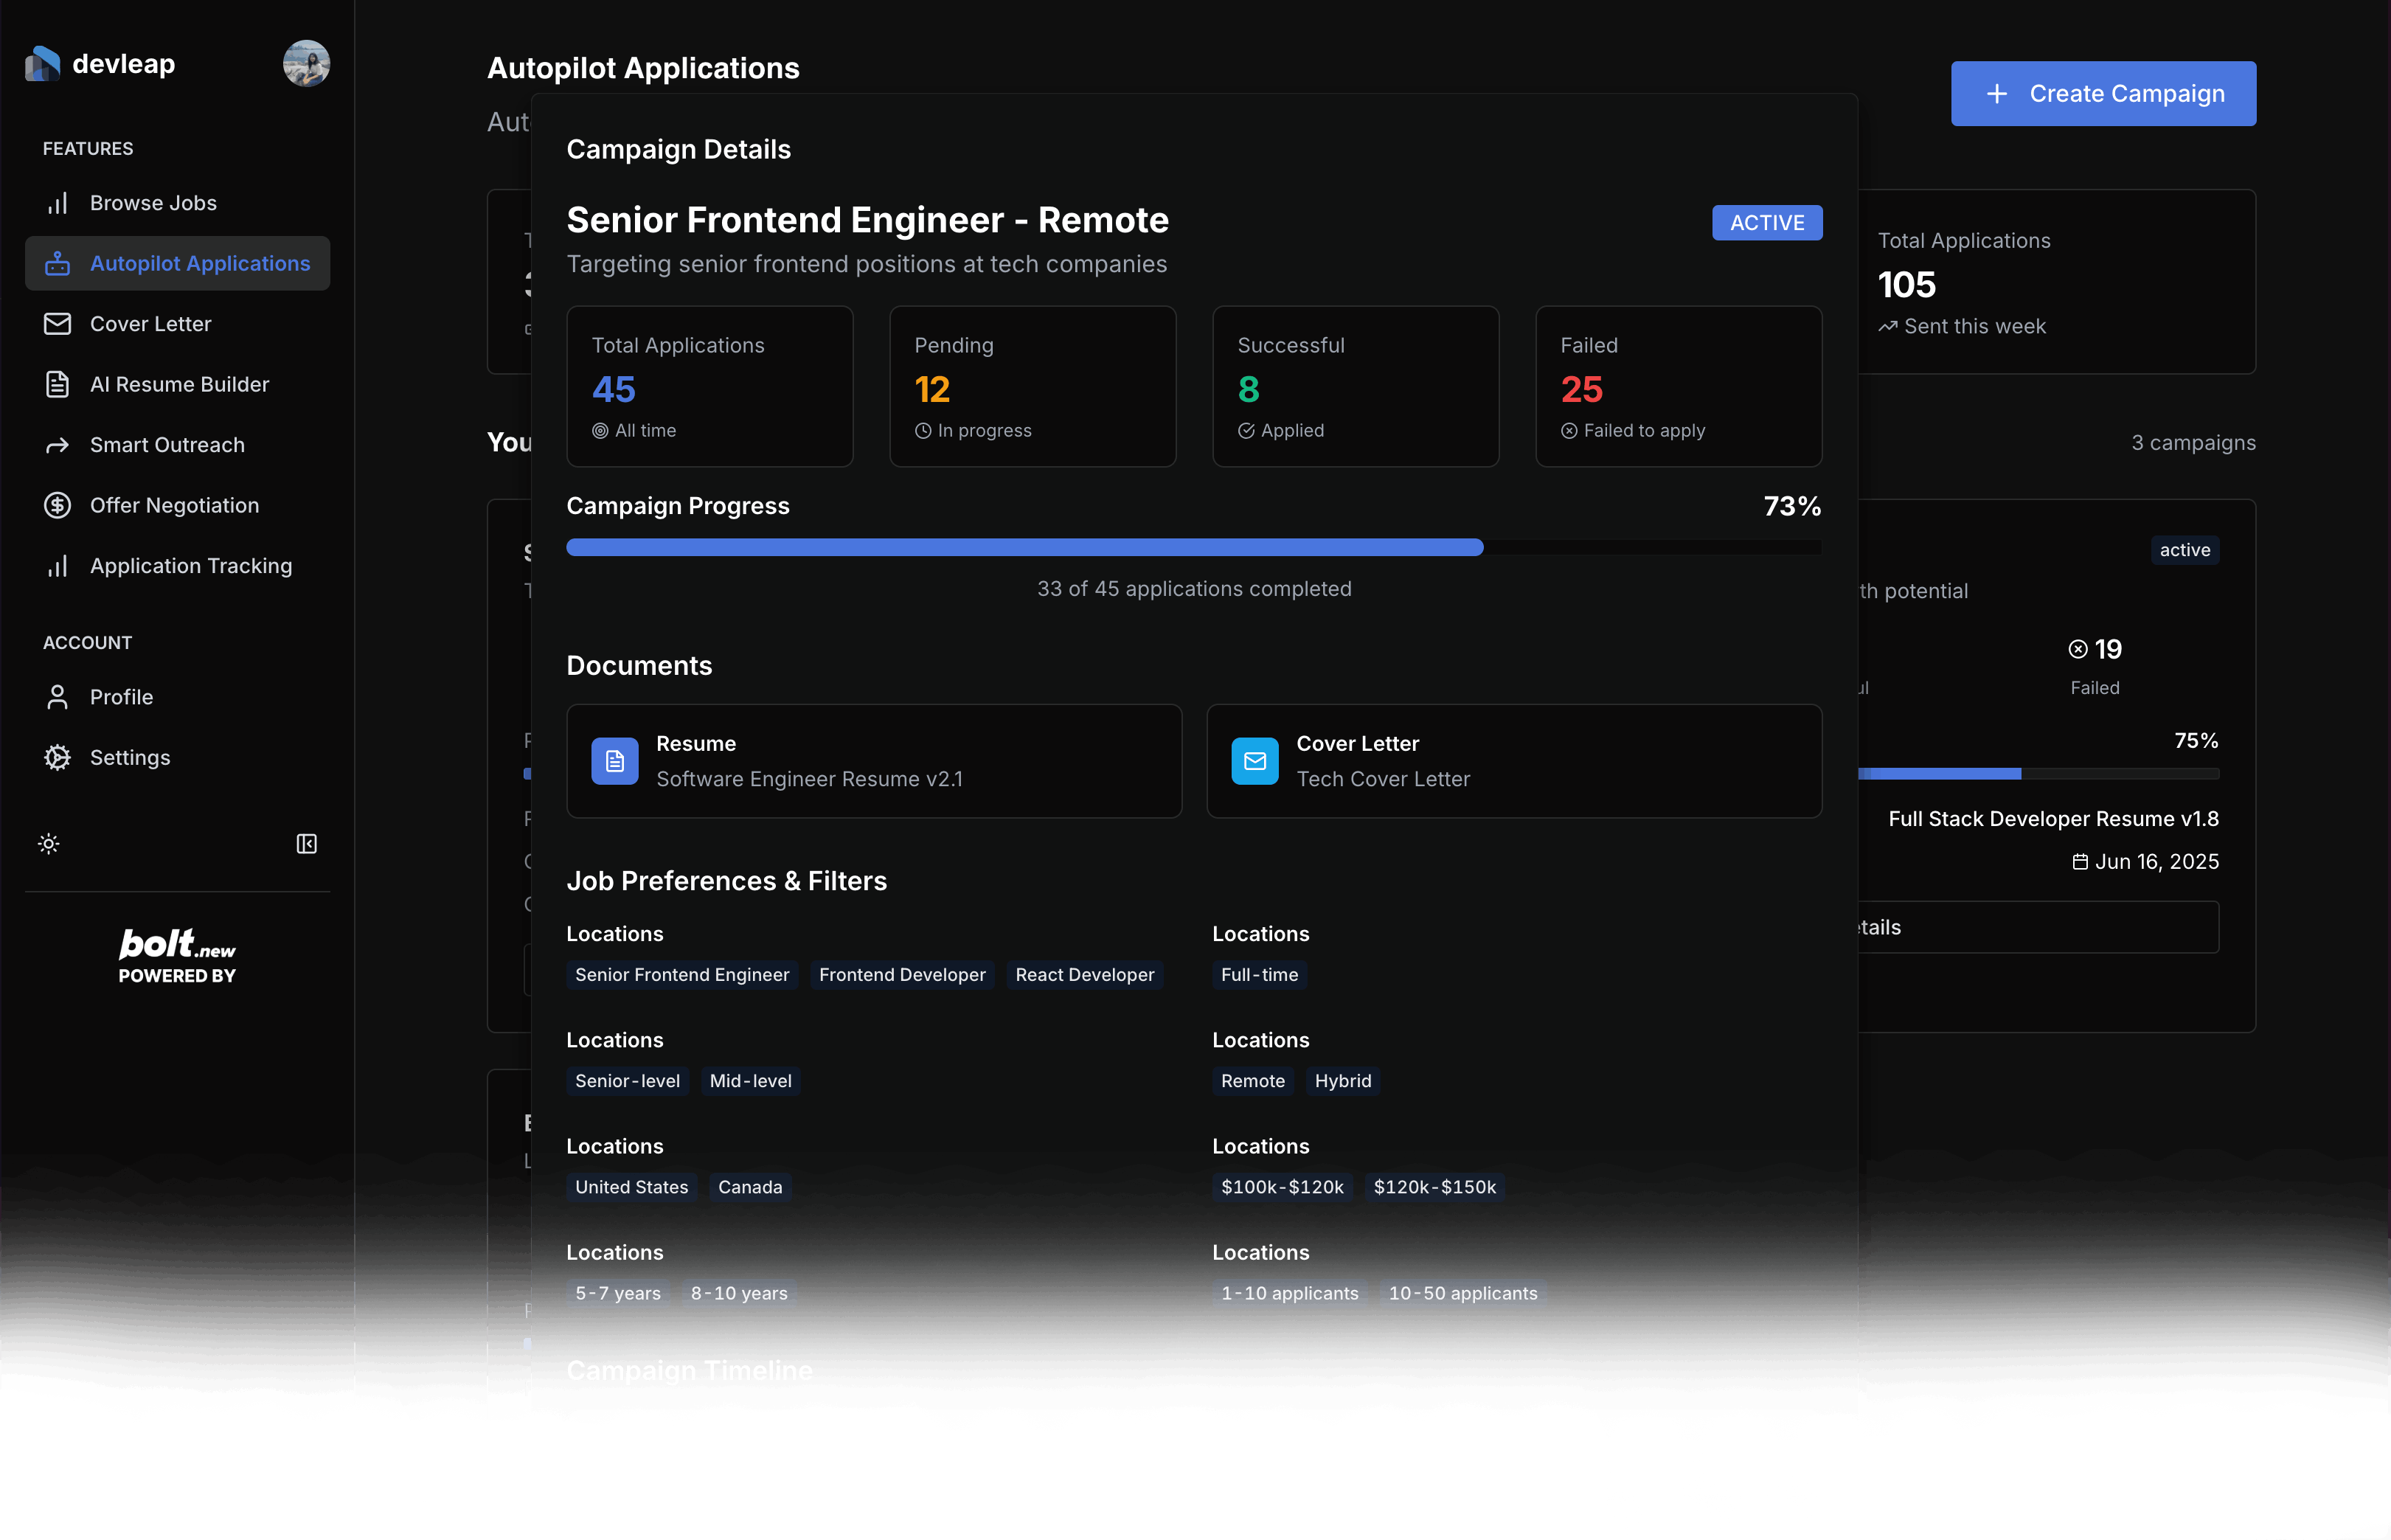Click the target icon beside All time
2391x1540 pixels.
click(x=600, y=431)
